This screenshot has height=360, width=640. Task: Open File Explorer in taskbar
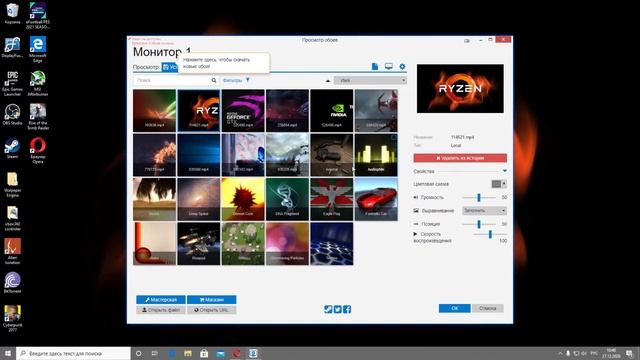(x=188, y=353)
